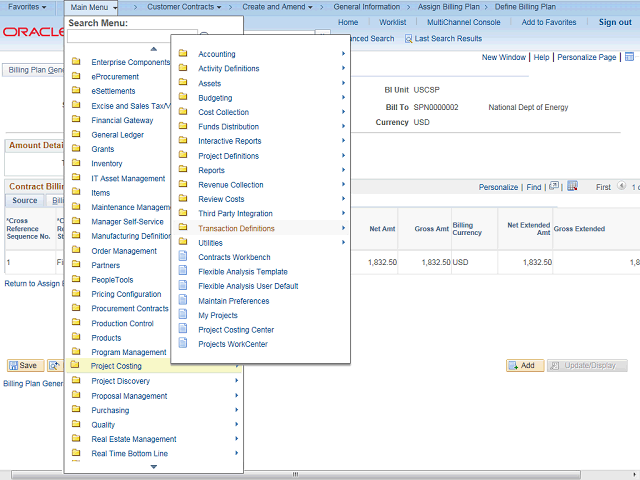Click the Save button
This screenshot has height=480, width=640.
click(x=23, y=366)
